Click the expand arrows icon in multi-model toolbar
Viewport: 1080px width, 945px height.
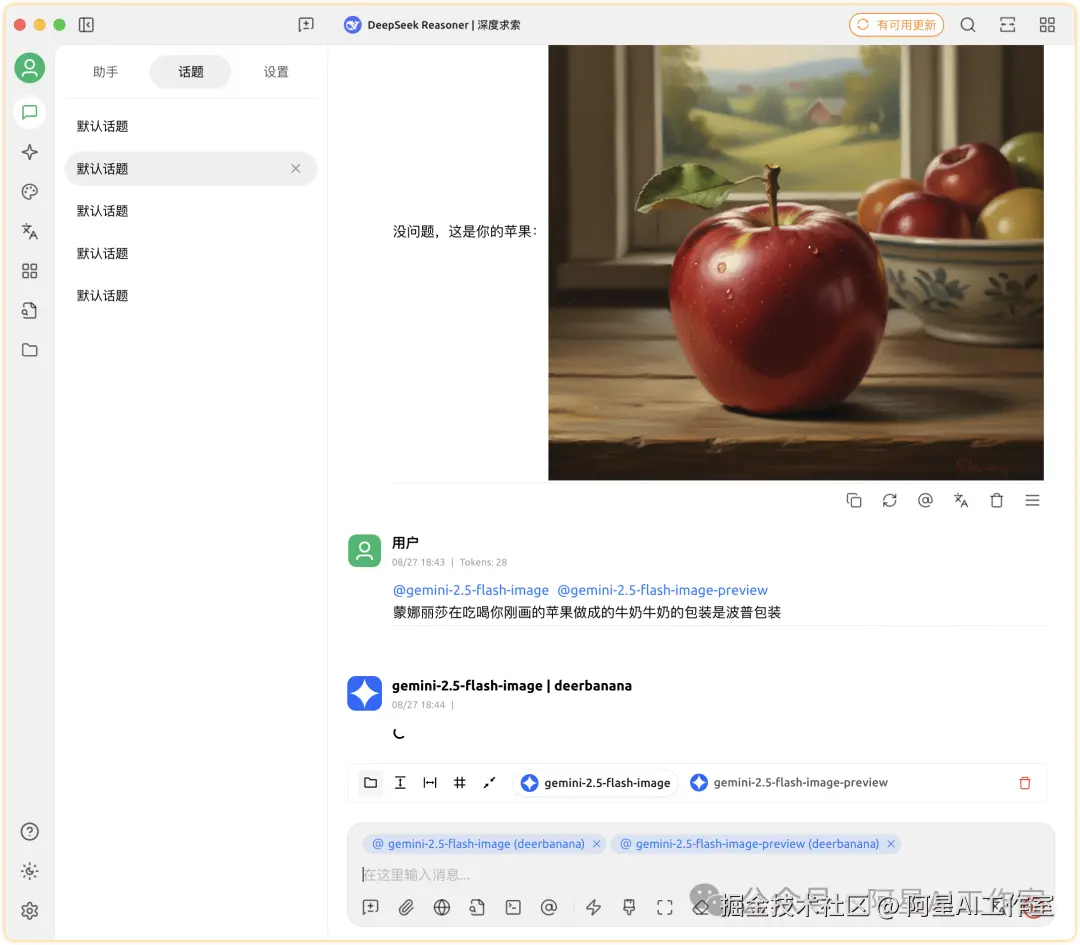click(489, 782)
